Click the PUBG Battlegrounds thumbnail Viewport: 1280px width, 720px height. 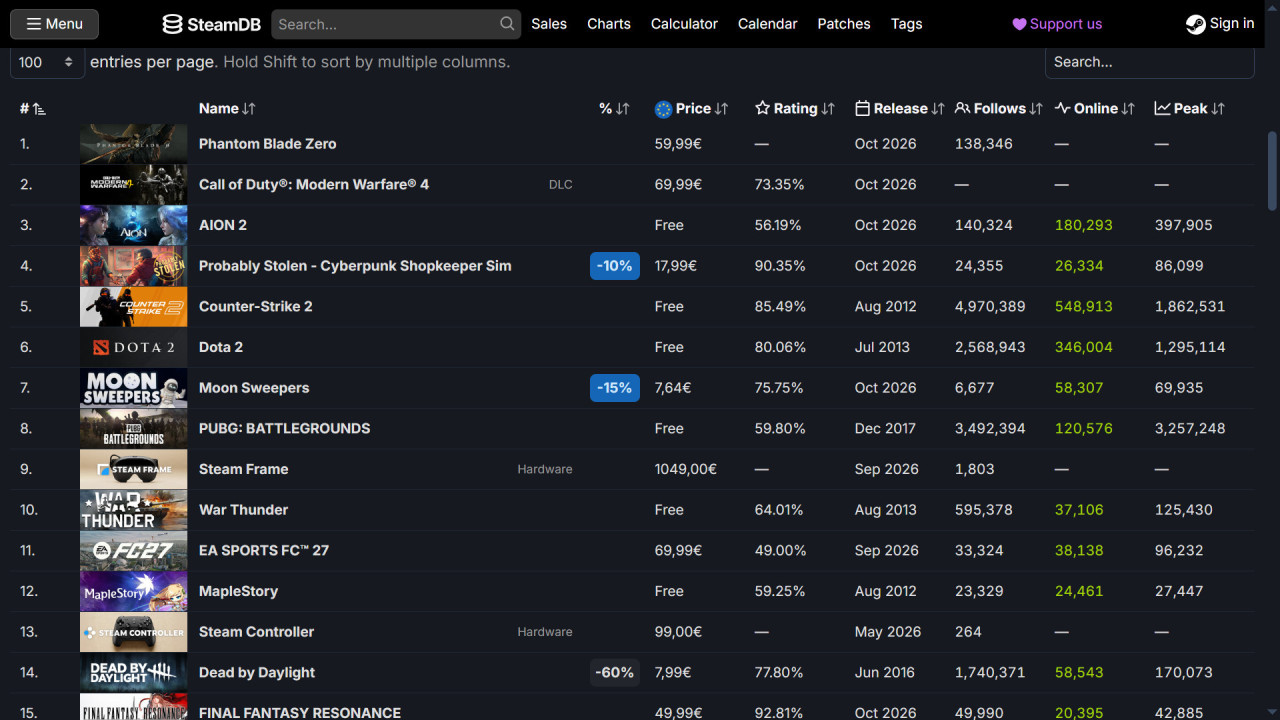[133, 429]
